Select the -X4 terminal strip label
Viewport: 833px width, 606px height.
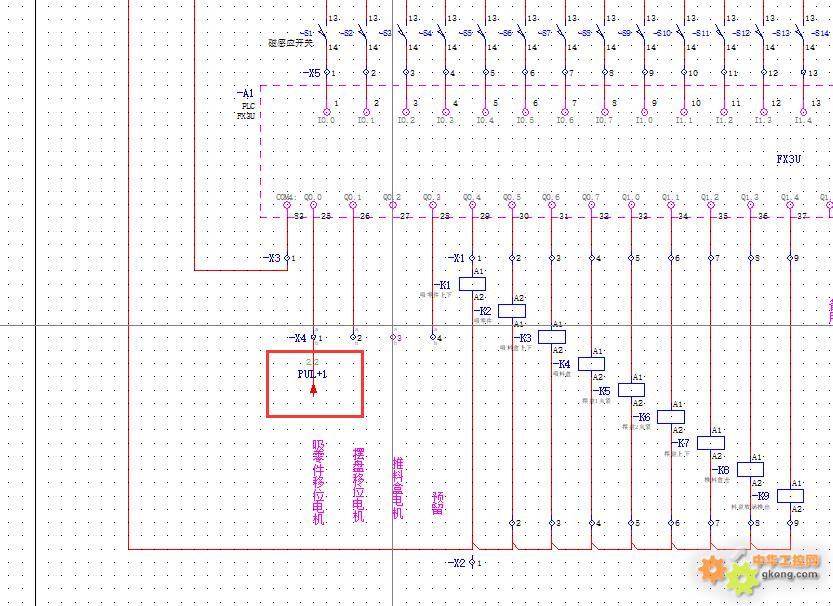pyautogui.click(x=298, y=338)
